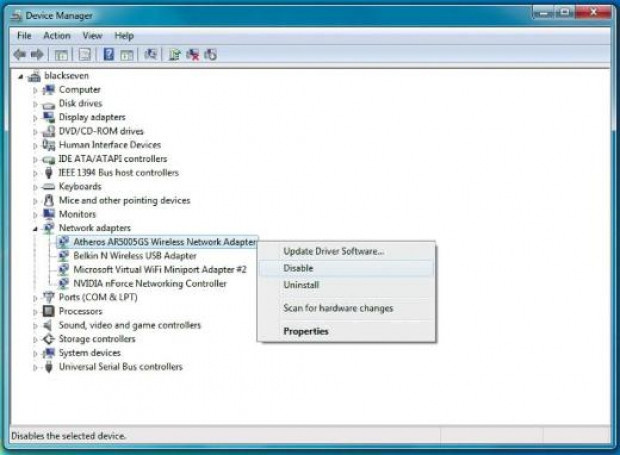Expand the Ports (COM & LPT) arrow
Viewport: 620px width, 455px height.
(35, 298)
